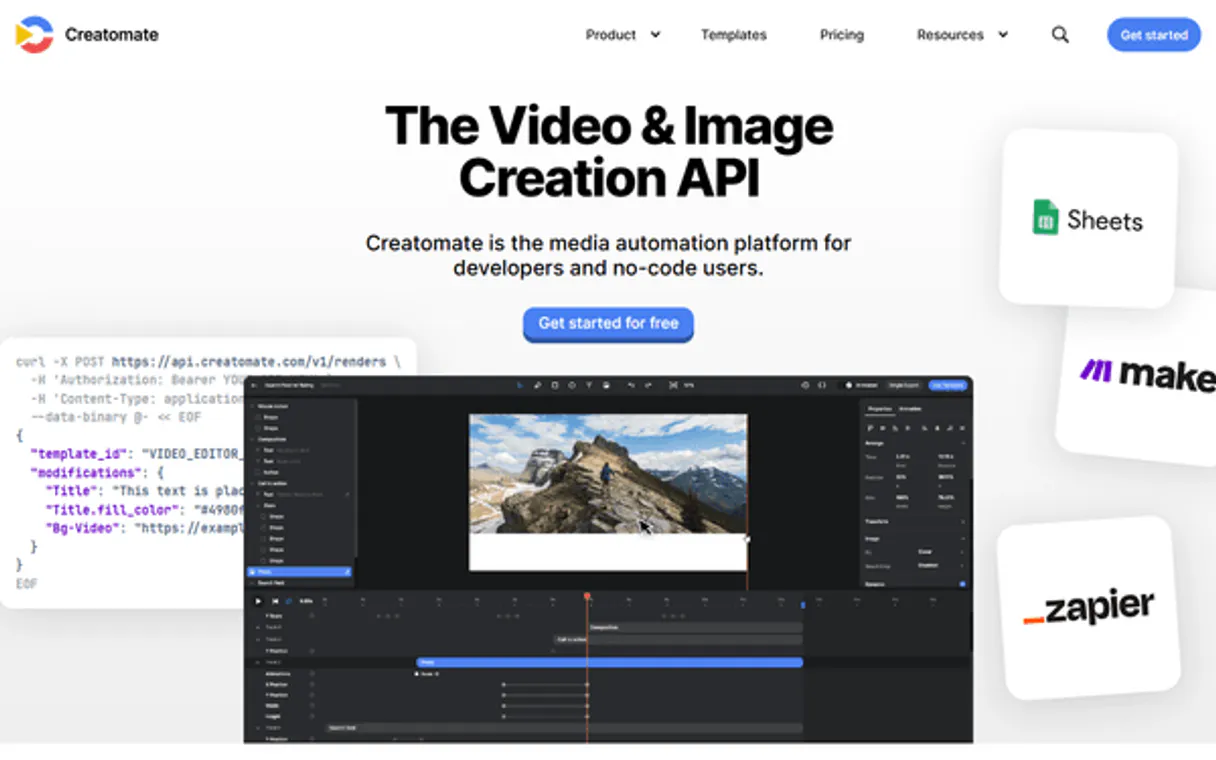The height and width of the screenshot is (760, 1216).
Task: Click the redo arrow in the editor toolbar
Action: click(648, 385)
